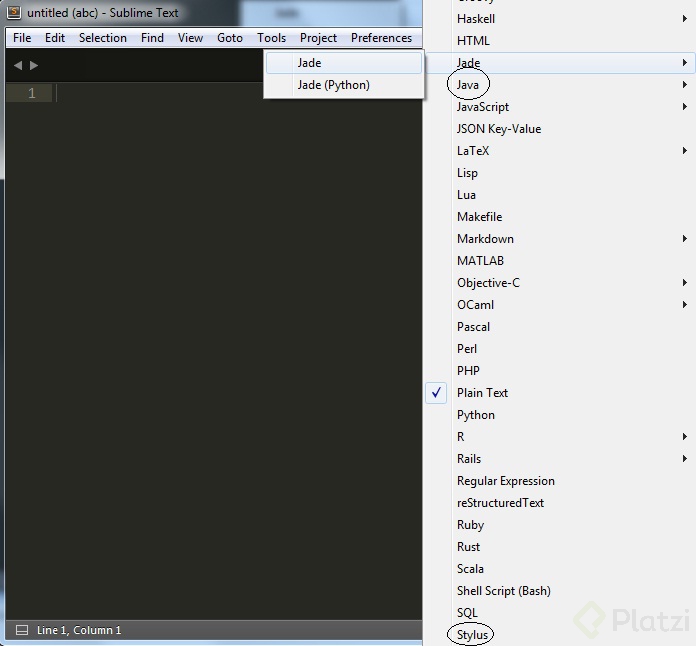Expand the Java syntax submenu
696x646 pixels.
559,84
